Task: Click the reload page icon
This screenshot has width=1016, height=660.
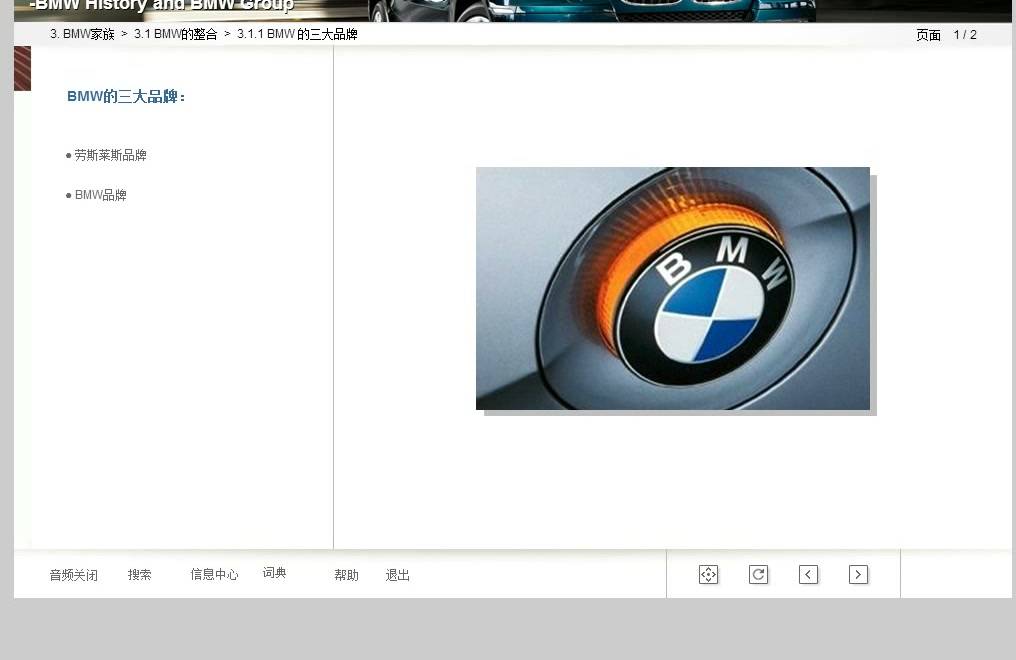Action: (x=758, y=575)
